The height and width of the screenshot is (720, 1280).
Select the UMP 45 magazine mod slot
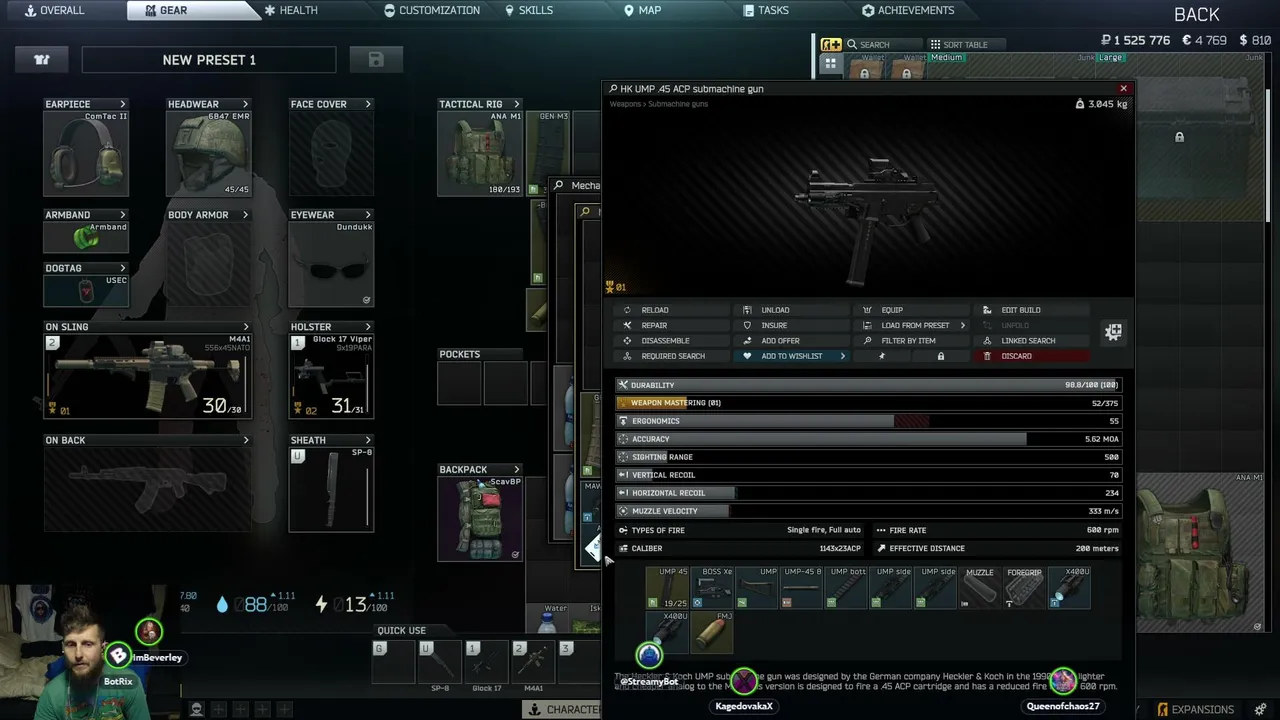tap(667, 588)
